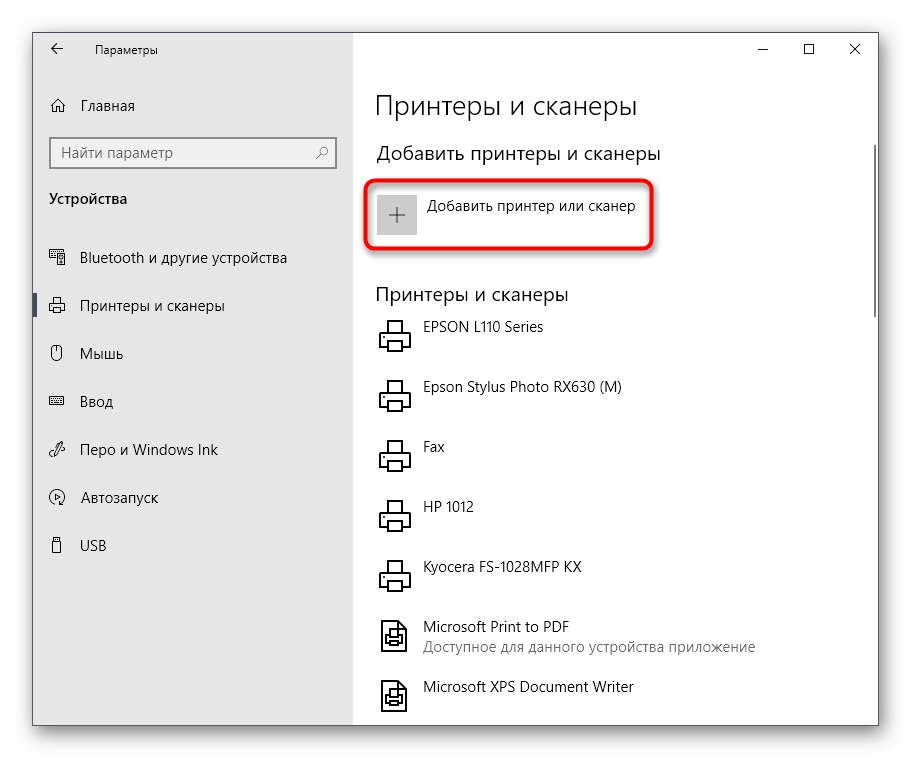Click the Microsoft XPS Document Writer icon
The height and width of the screenshot is (758, 911).
coord(394,695)
